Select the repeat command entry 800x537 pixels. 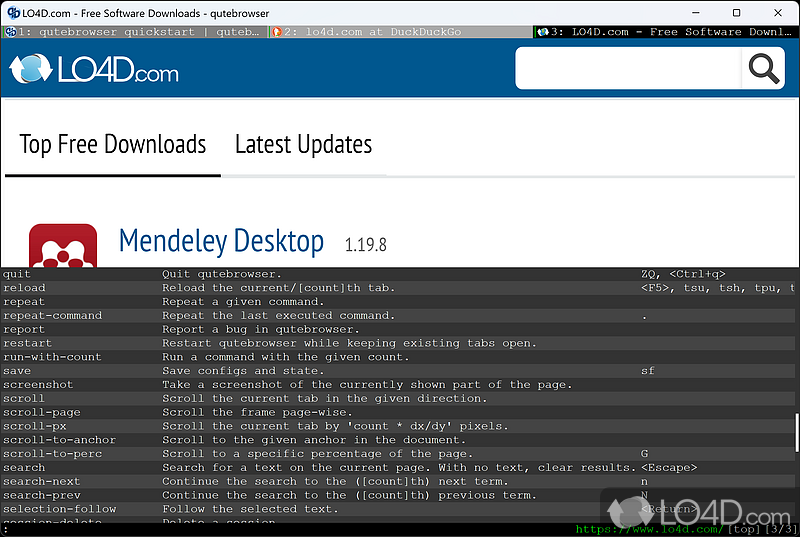tap(398, 302)
